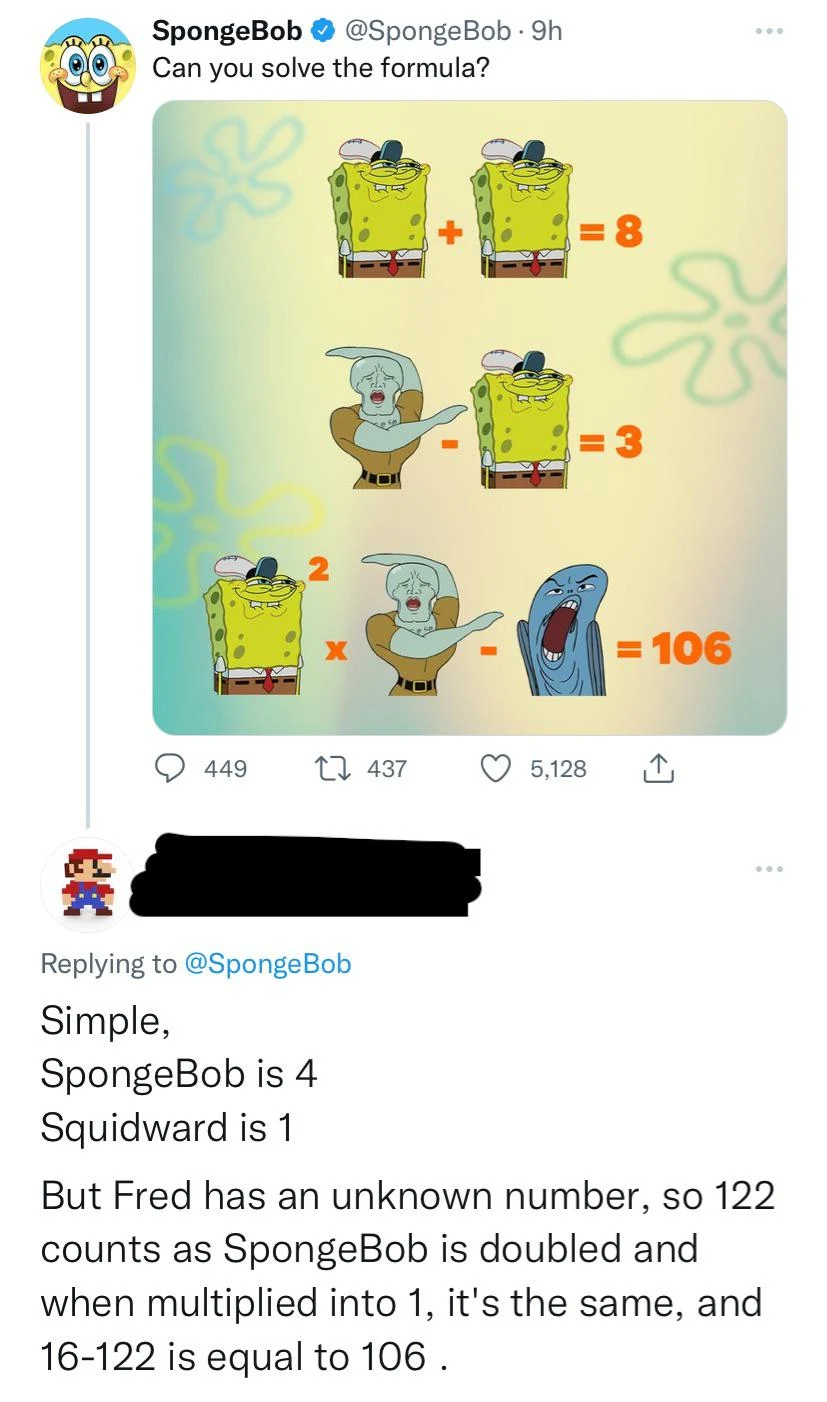Screen dimensions: 827x1402
Task: Like the tweet with the heart icon
Action: pos(495,768)
